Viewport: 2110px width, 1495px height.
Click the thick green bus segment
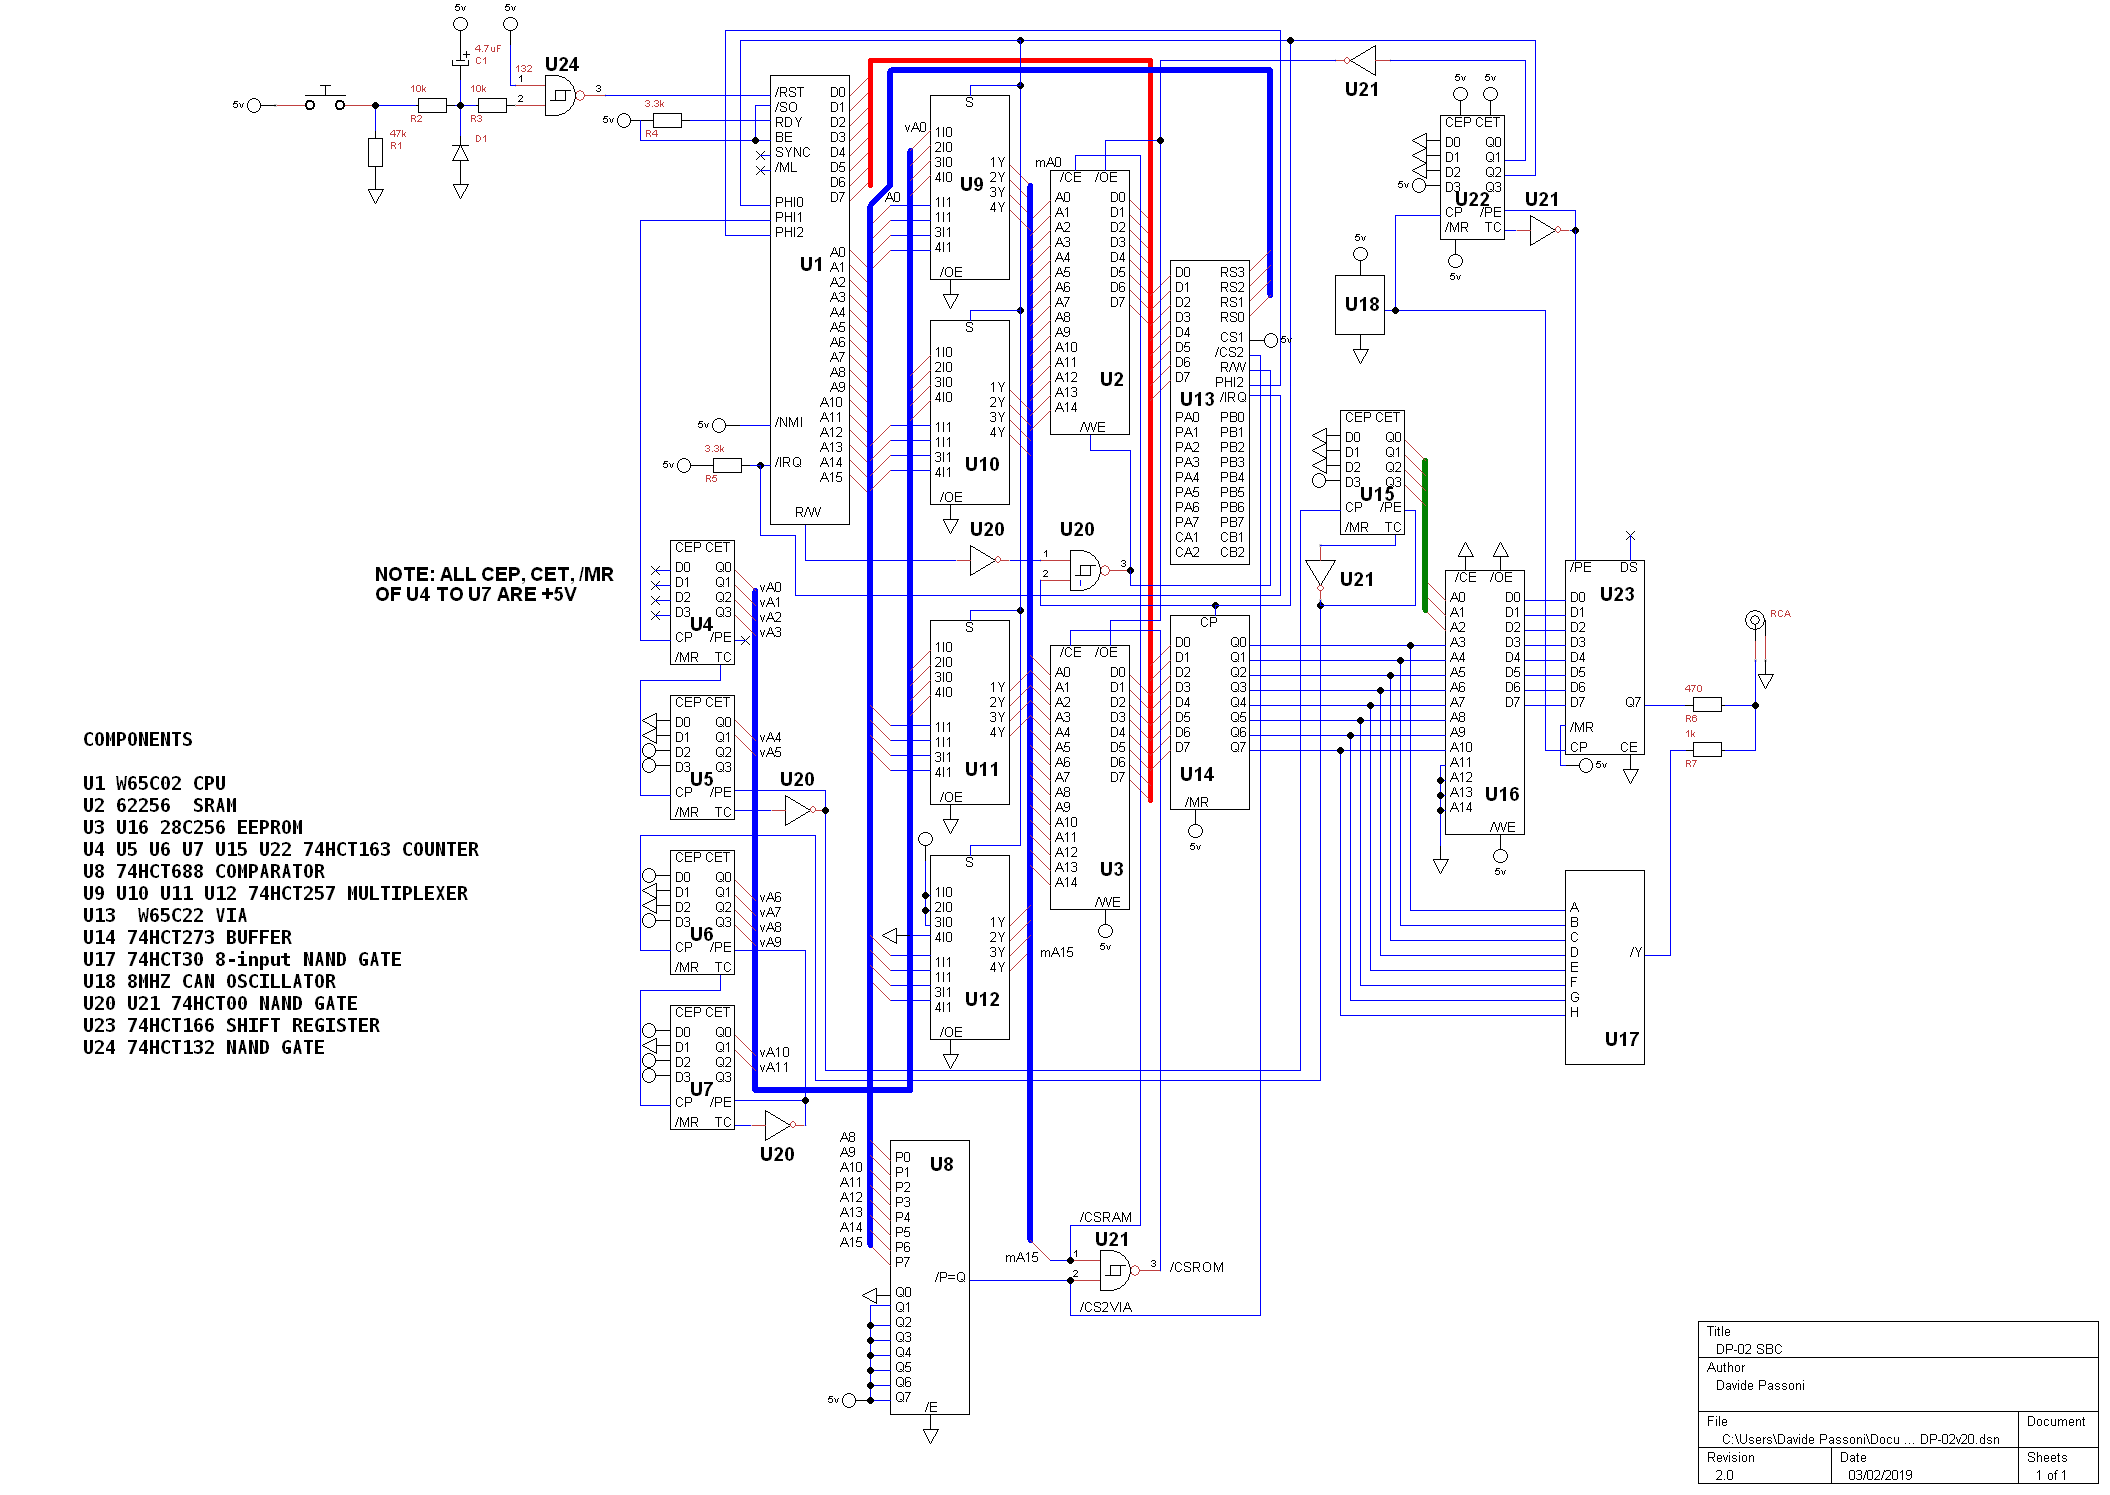click(1424, 535)
